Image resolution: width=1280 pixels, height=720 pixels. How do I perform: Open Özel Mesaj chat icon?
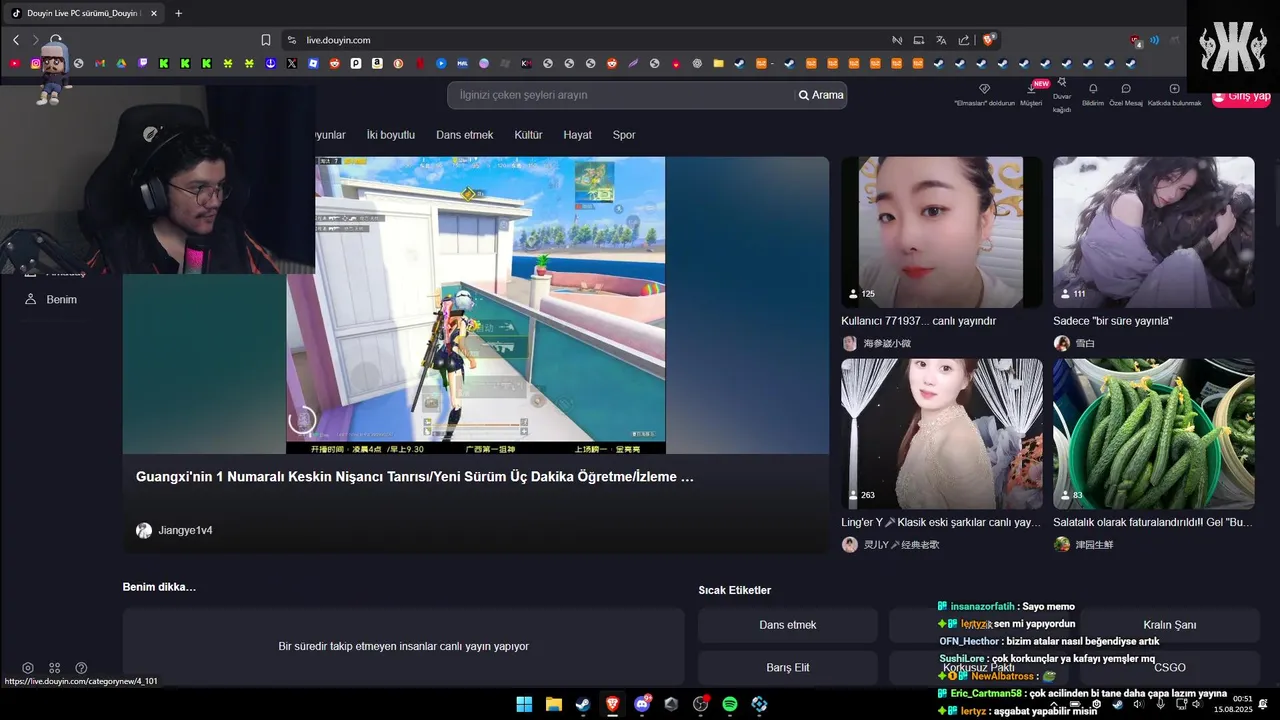coord(1126,89)
